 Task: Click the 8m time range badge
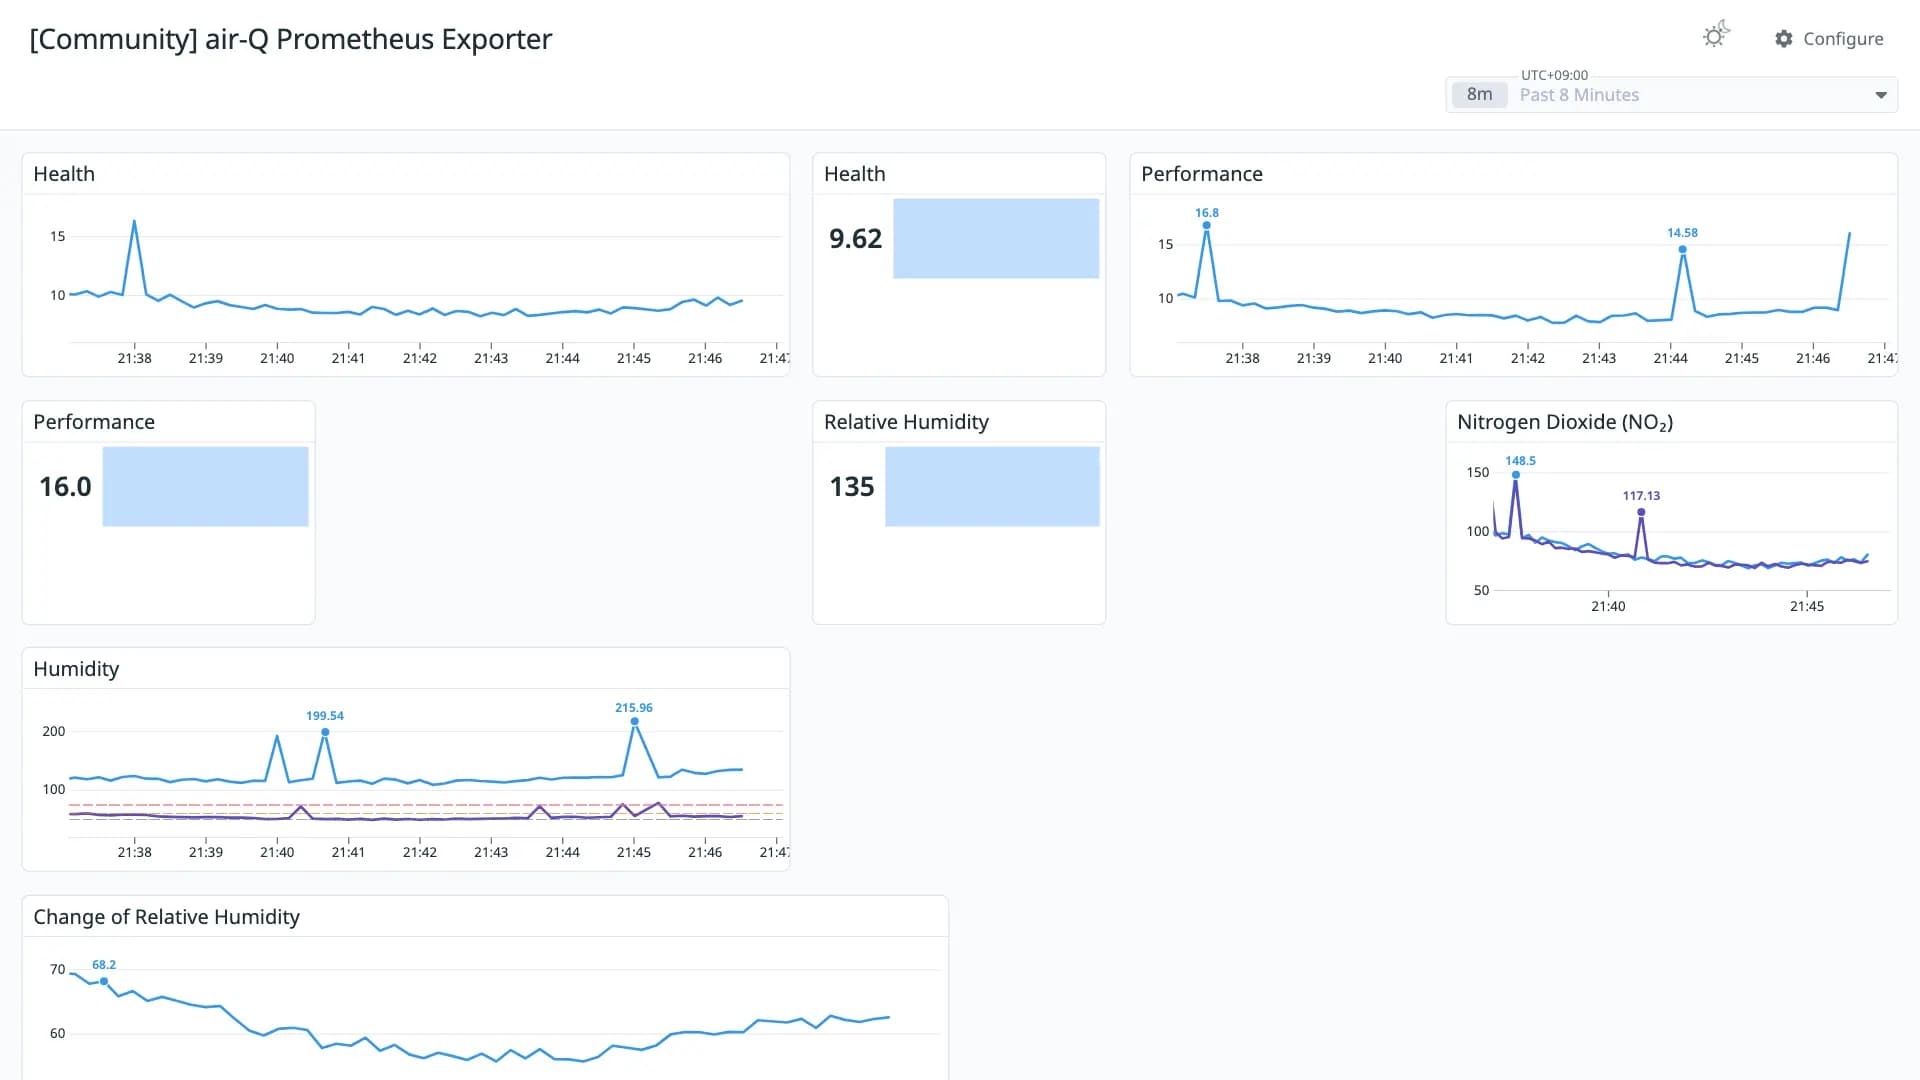point(1480,95)
